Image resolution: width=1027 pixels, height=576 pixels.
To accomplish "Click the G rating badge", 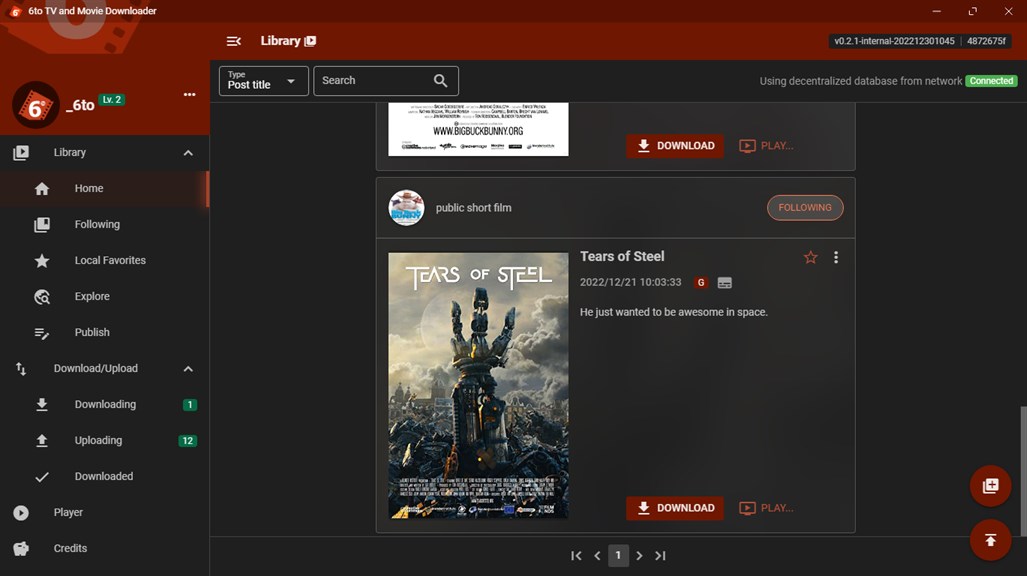I will pos(701,282).
